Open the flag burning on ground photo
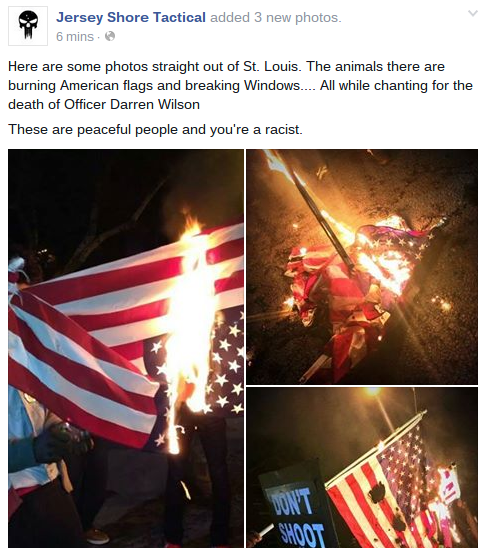Image resolution: width=480 pixels, height=548 pixels. [x=362, y=267]
